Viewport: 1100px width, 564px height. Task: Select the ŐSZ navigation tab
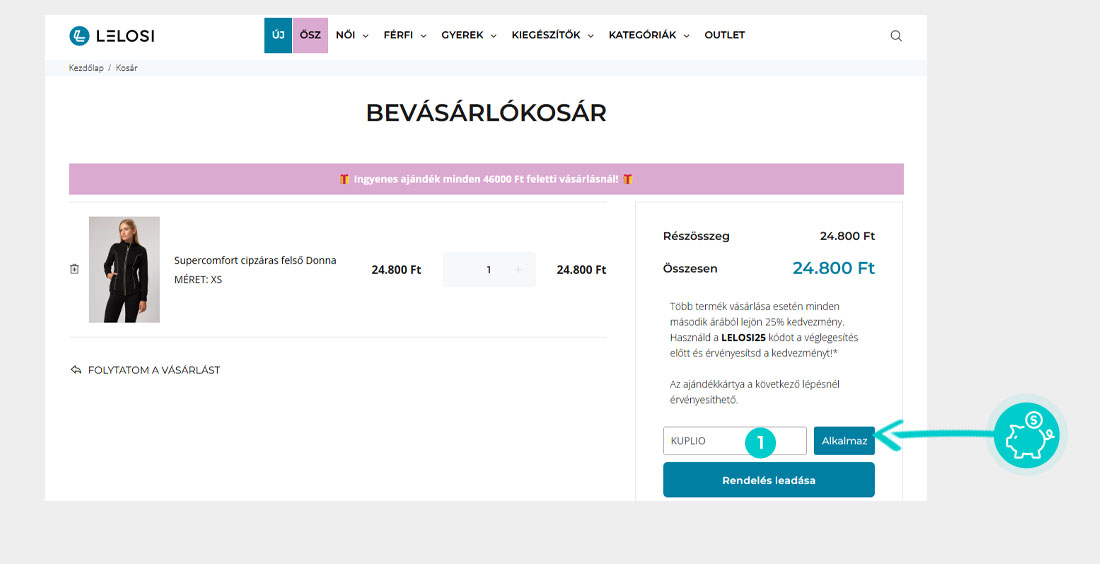[310, 35]
